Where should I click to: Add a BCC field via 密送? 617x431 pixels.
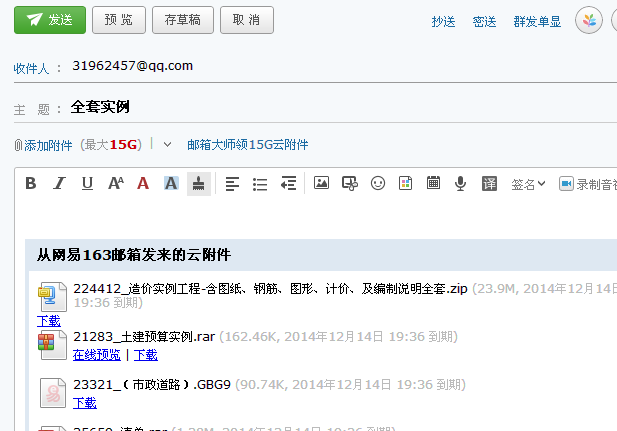coord(484,22)
